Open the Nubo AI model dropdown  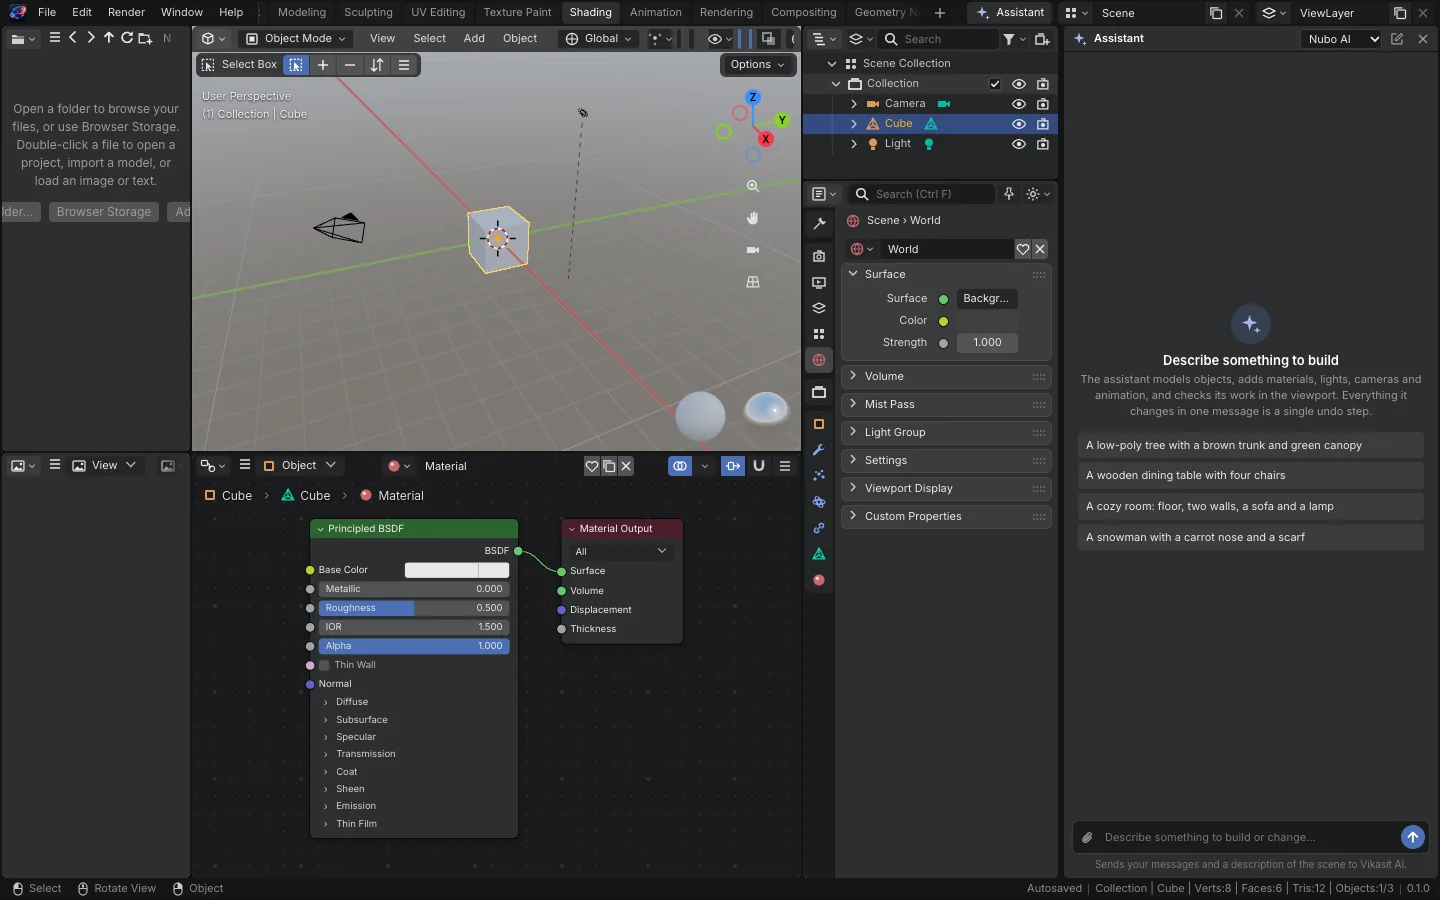click(x=1342, y=39)
